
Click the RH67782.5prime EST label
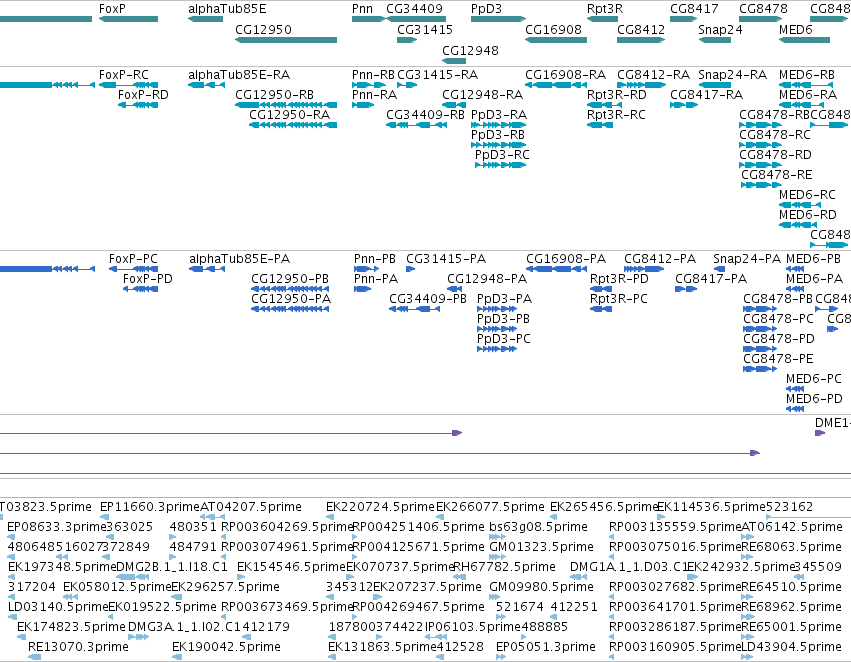point(504,566)
